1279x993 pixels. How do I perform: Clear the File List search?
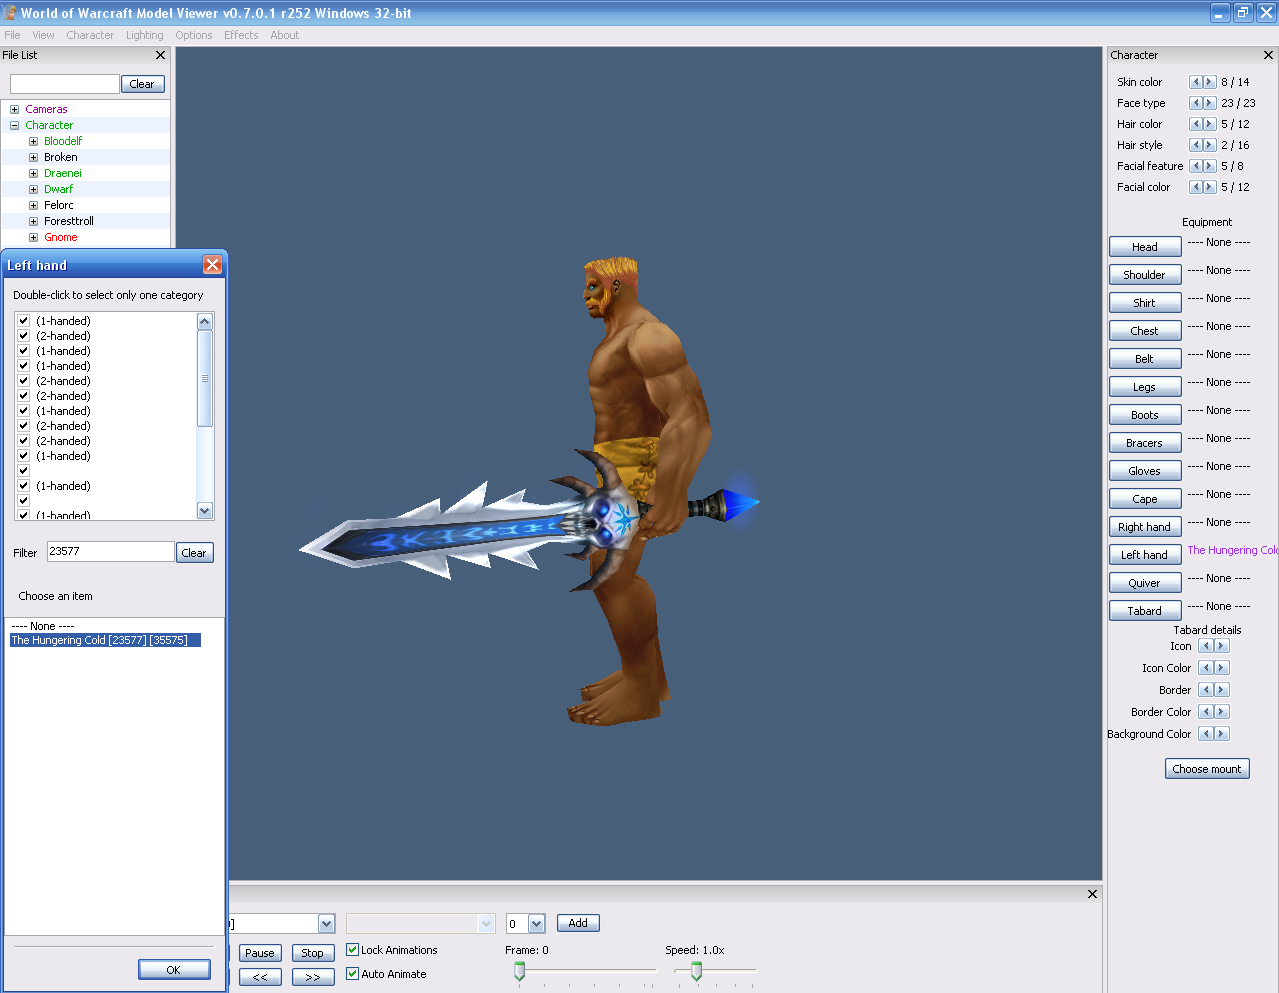click(142, 84)
